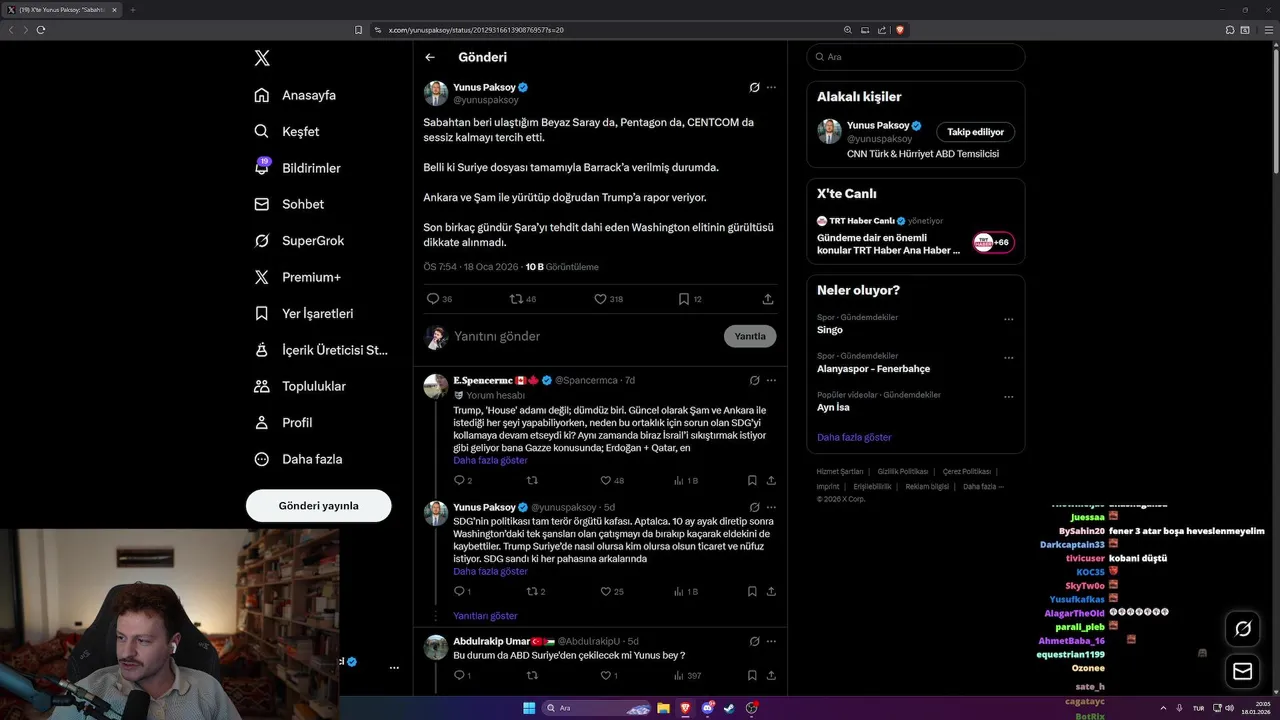Bookmark E.Spencermc reply
The height and width of the screenshot is (720, 1280).
coord(752,481)
